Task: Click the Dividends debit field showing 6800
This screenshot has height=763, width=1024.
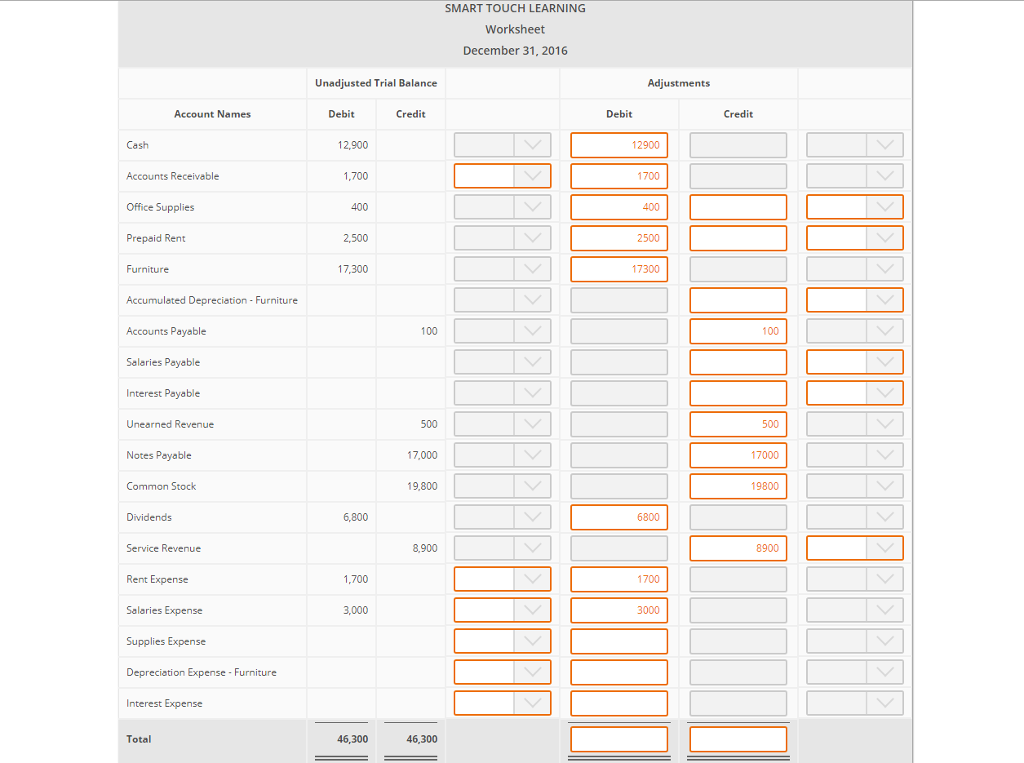Action: click(619, 517)
